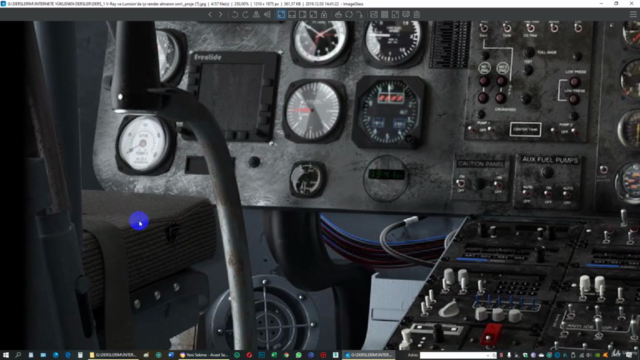640x360 pixels.
Task: Toggle checkerboard background
Action: [x=384, y=15]
